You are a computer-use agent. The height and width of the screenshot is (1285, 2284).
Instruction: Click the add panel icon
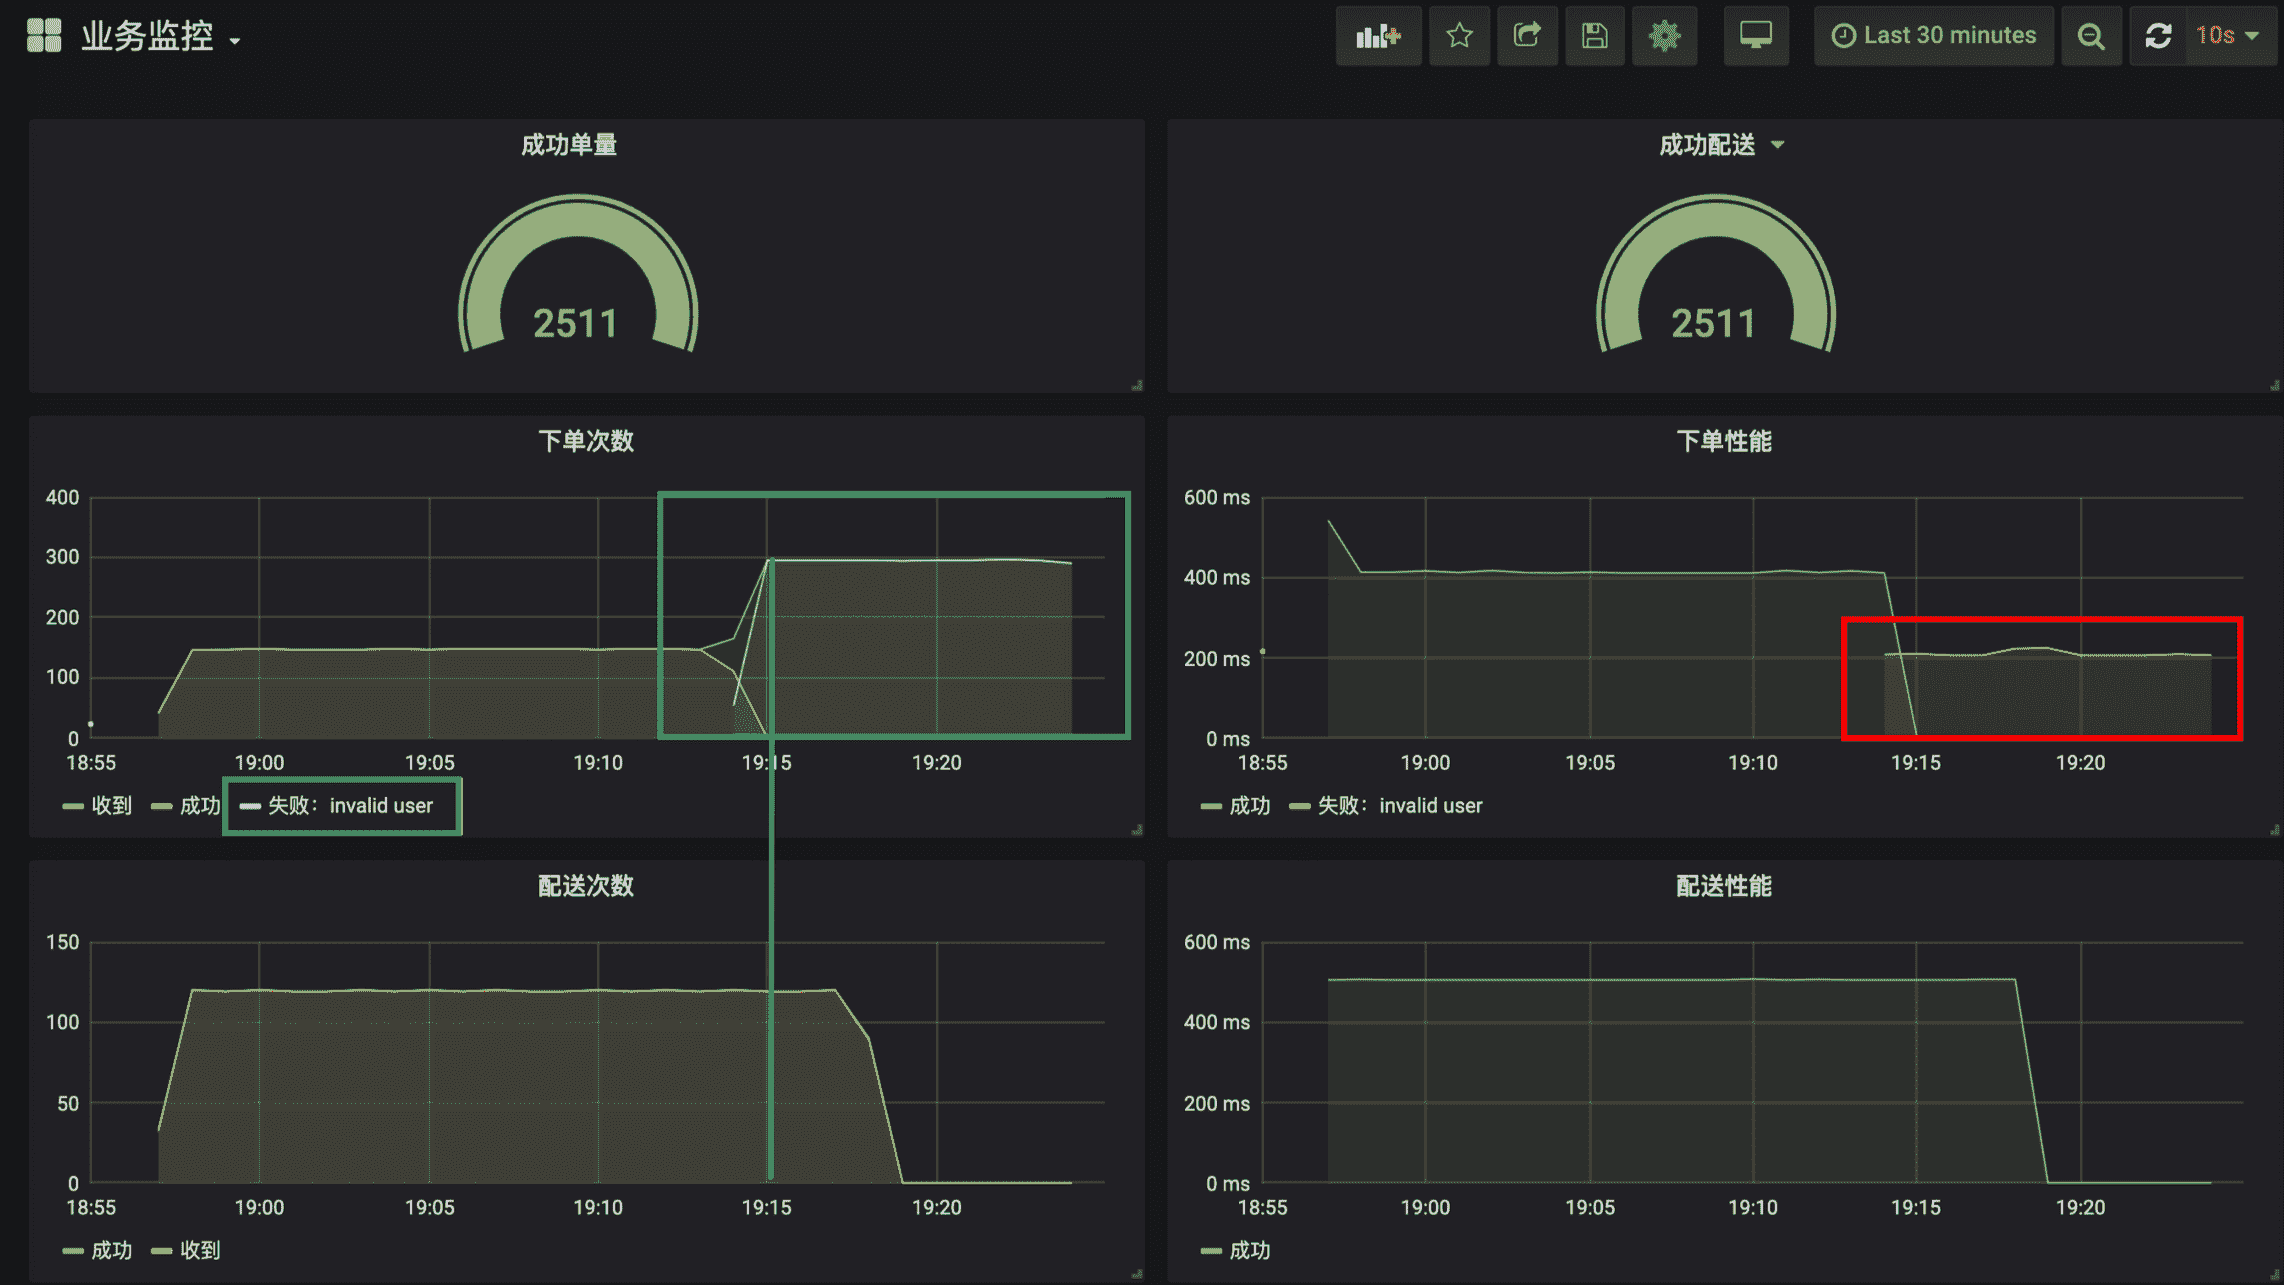point(1378,36)
